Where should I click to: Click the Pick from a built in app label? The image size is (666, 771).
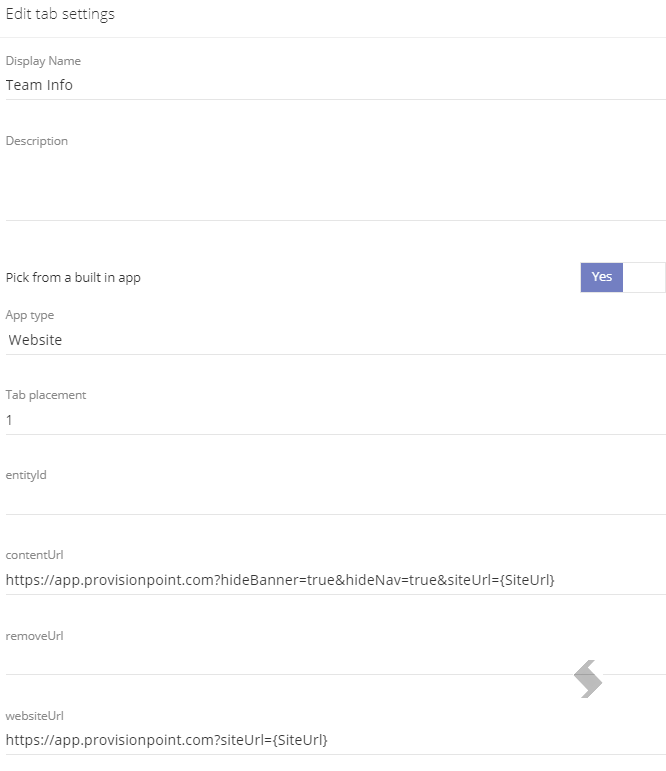(x=73, y=278)
